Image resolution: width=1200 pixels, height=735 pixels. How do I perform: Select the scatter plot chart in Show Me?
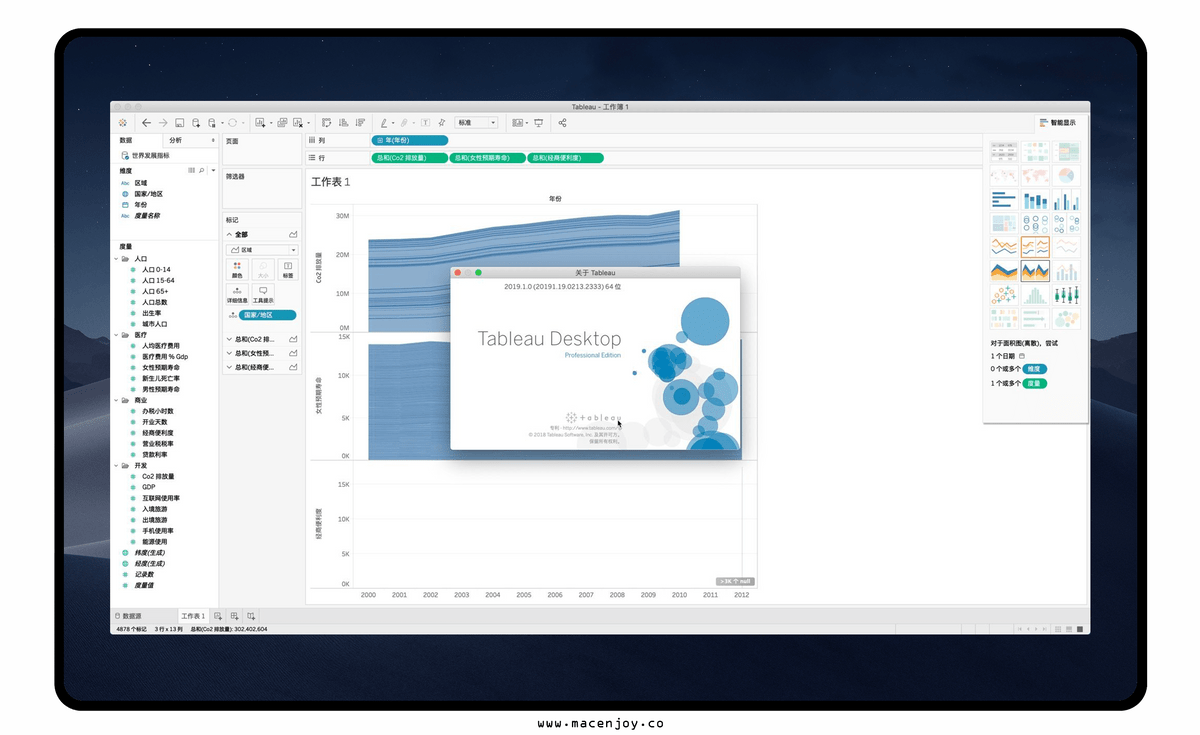pos(1004,295)
